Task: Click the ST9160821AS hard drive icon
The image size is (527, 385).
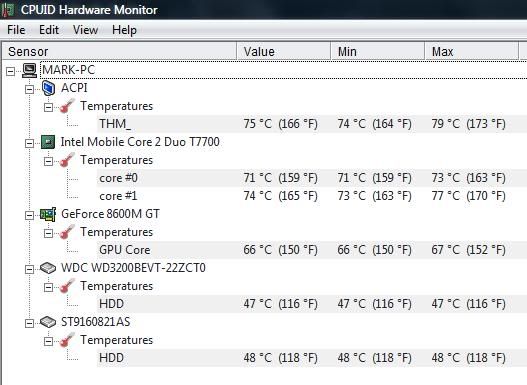Action: (x=48, y=322)
